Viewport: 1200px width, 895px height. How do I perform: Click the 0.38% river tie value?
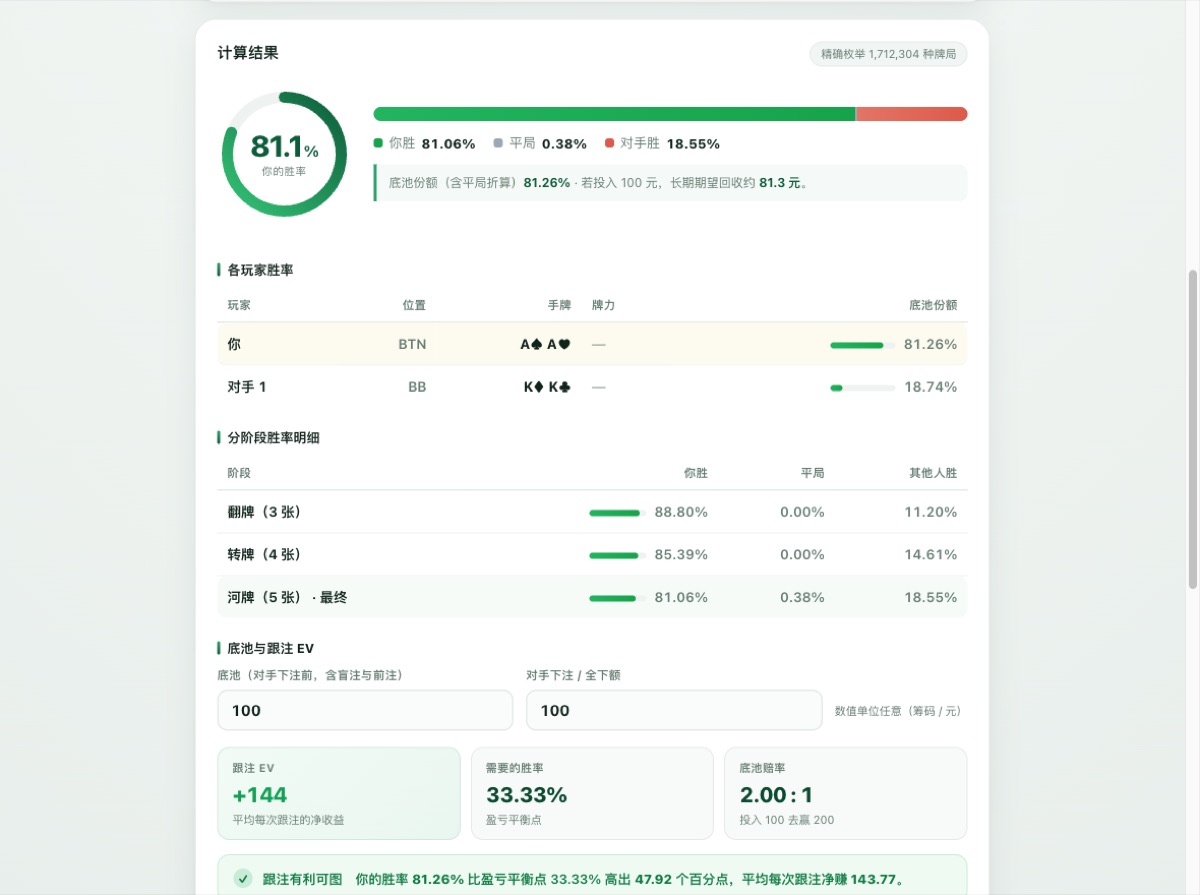pos(803,597)
